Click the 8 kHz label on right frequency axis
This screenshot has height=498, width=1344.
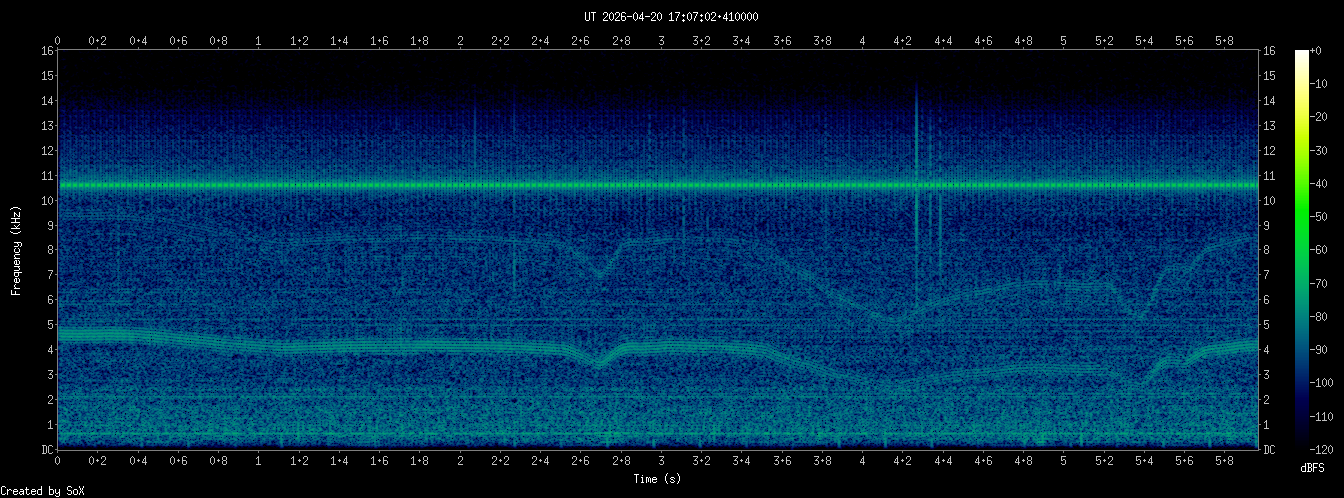click(x=1268, y=250)
